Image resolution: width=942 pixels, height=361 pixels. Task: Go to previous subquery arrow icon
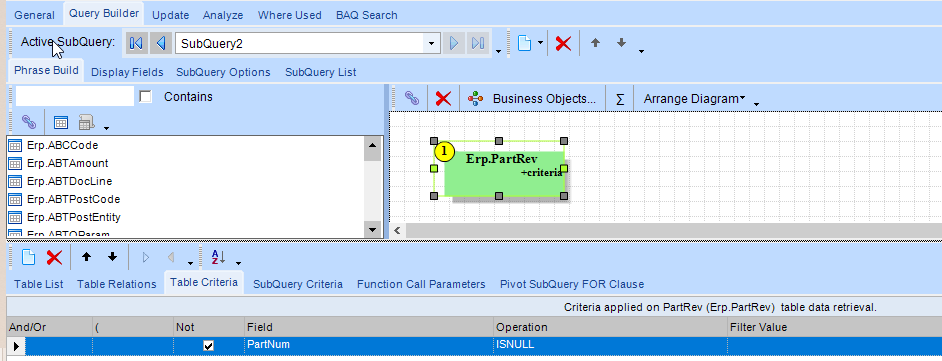tap(160, 43)
